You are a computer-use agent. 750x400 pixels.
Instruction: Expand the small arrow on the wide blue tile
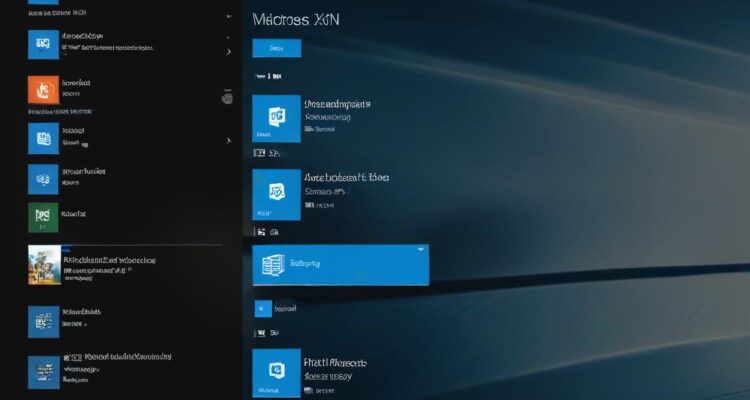point(421,249)
